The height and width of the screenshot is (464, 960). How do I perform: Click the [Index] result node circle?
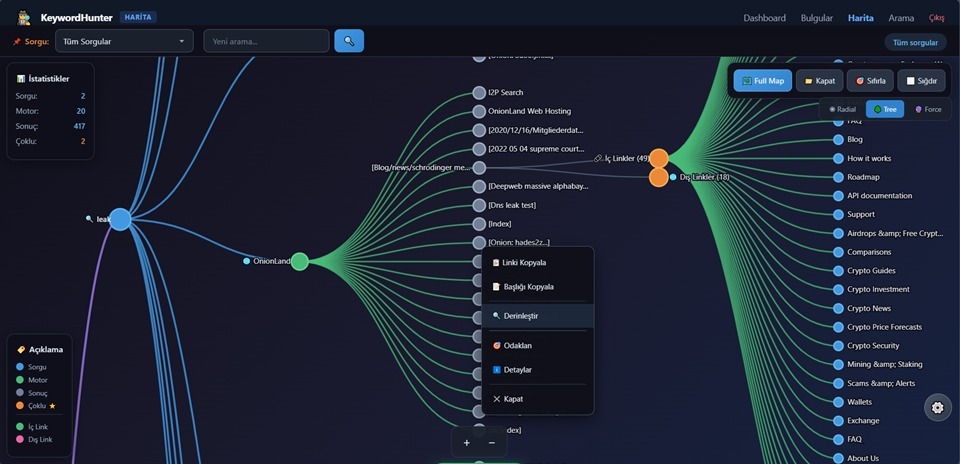tap(479, 224)
